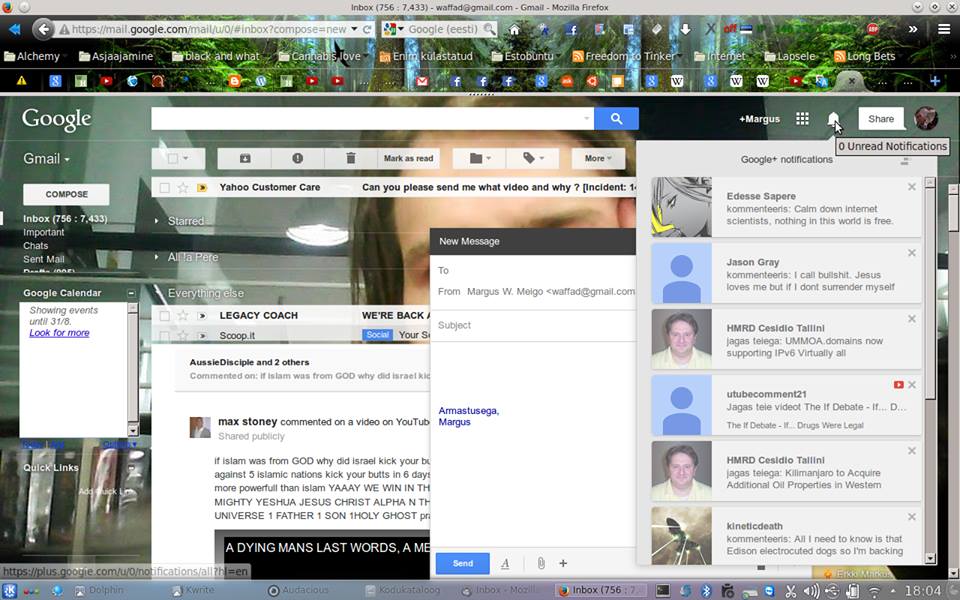Tick the Yahoo Customer Care checkbox
The height and width of the screenshot is (600, 960).
[165, 188]
